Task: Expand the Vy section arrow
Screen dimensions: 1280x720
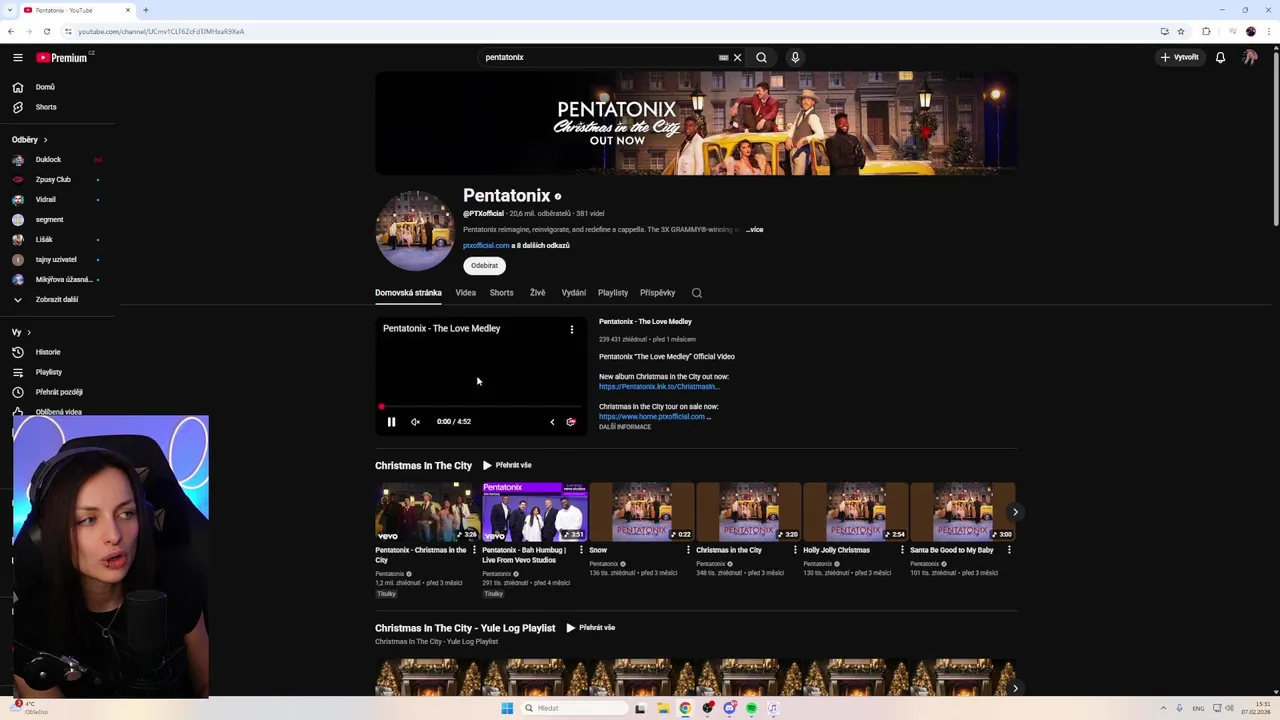Action: click(x=29, y=332)
